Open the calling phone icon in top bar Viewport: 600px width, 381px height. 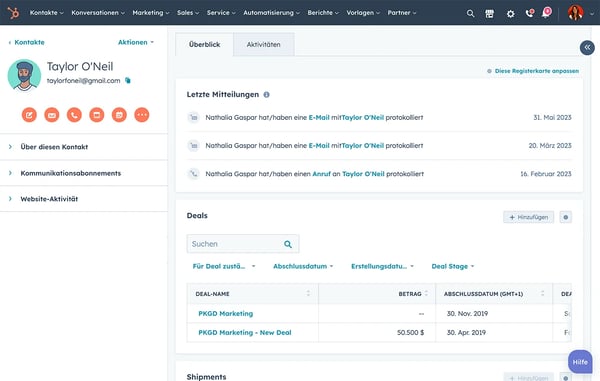click(x=530, y=13)
